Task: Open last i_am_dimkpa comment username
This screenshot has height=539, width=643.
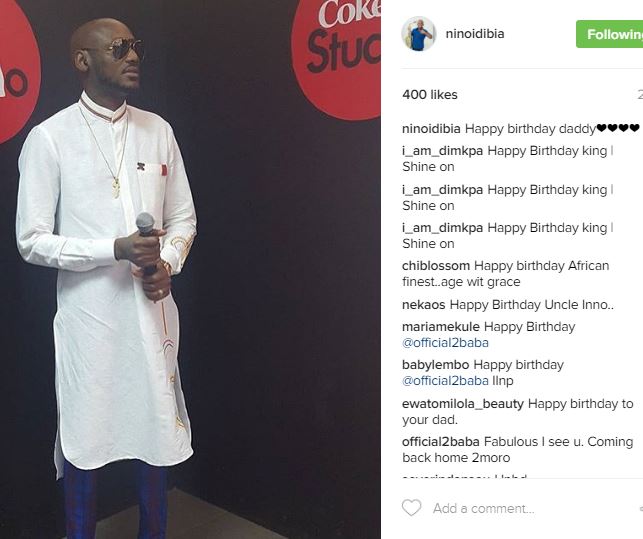Action: click(442, 228)
